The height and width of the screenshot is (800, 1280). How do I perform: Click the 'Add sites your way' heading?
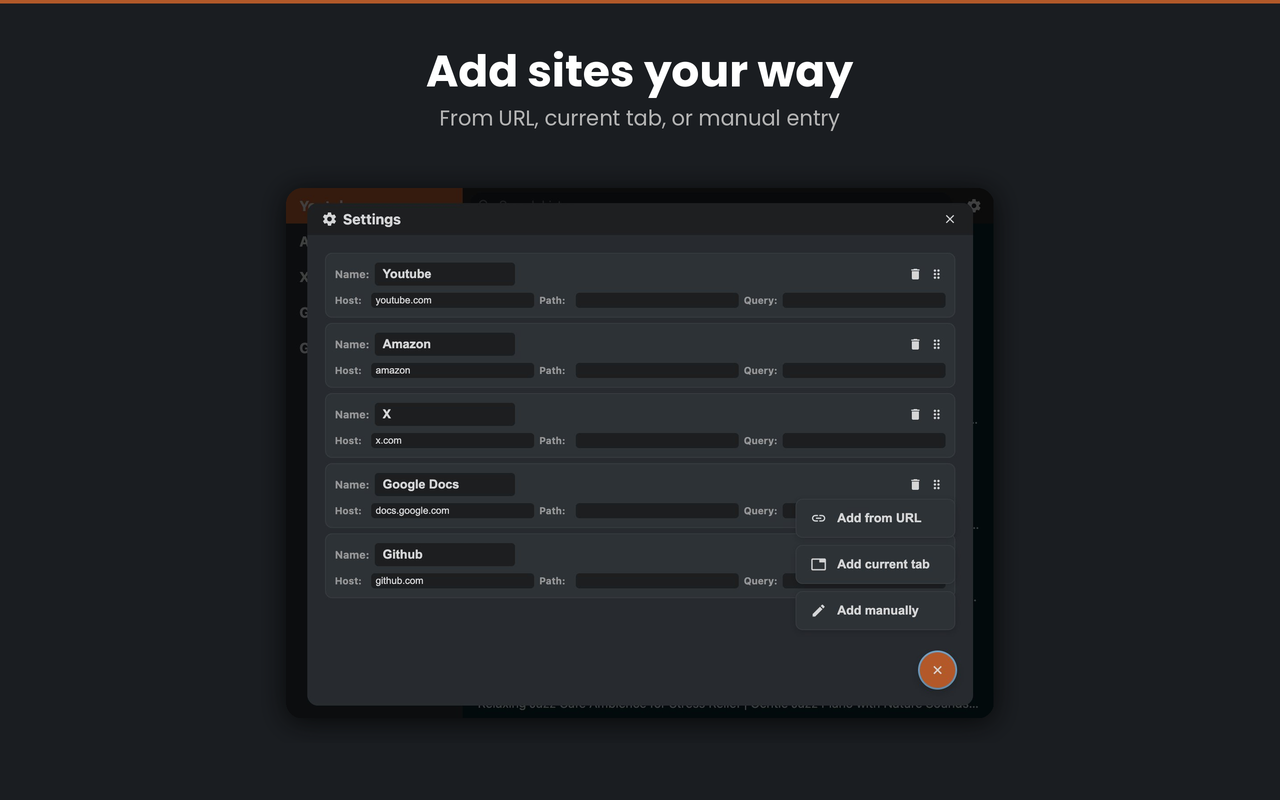[640, 72]
